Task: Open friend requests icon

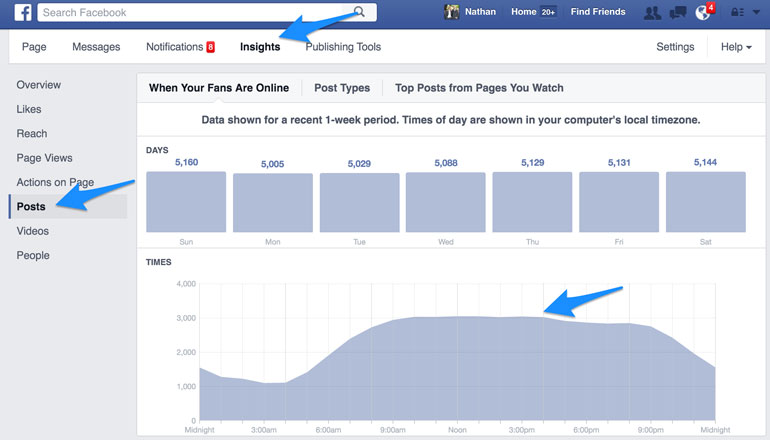Action: tap(652, 13)
